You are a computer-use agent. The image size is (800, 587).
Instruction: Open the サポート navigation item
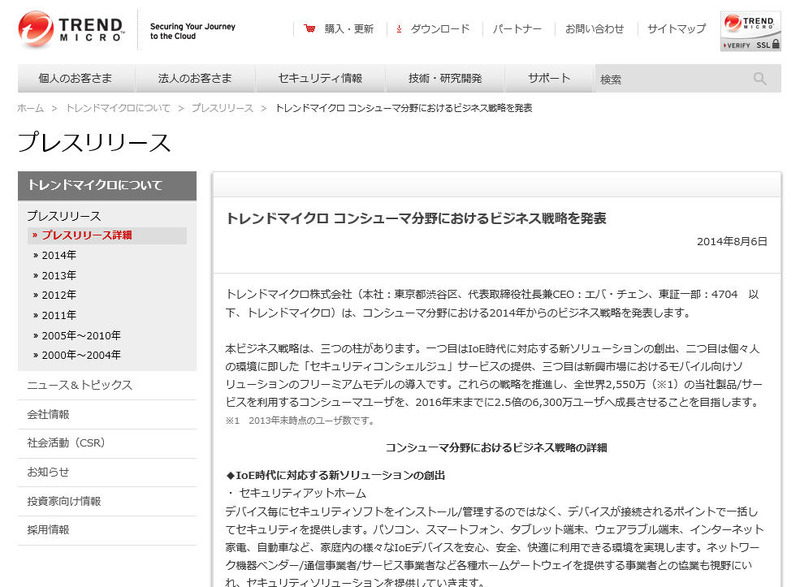pyautogui.click(x=549, y=79)
